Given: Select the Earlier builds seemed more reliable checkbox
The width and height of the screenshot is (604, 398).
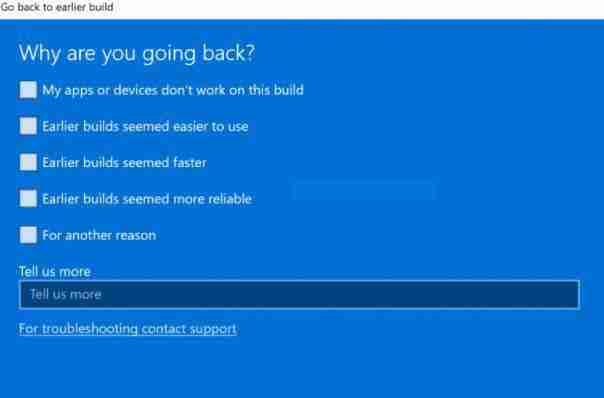Looking at the screenshot, I should pyautogui.click(x=28, y=199).
